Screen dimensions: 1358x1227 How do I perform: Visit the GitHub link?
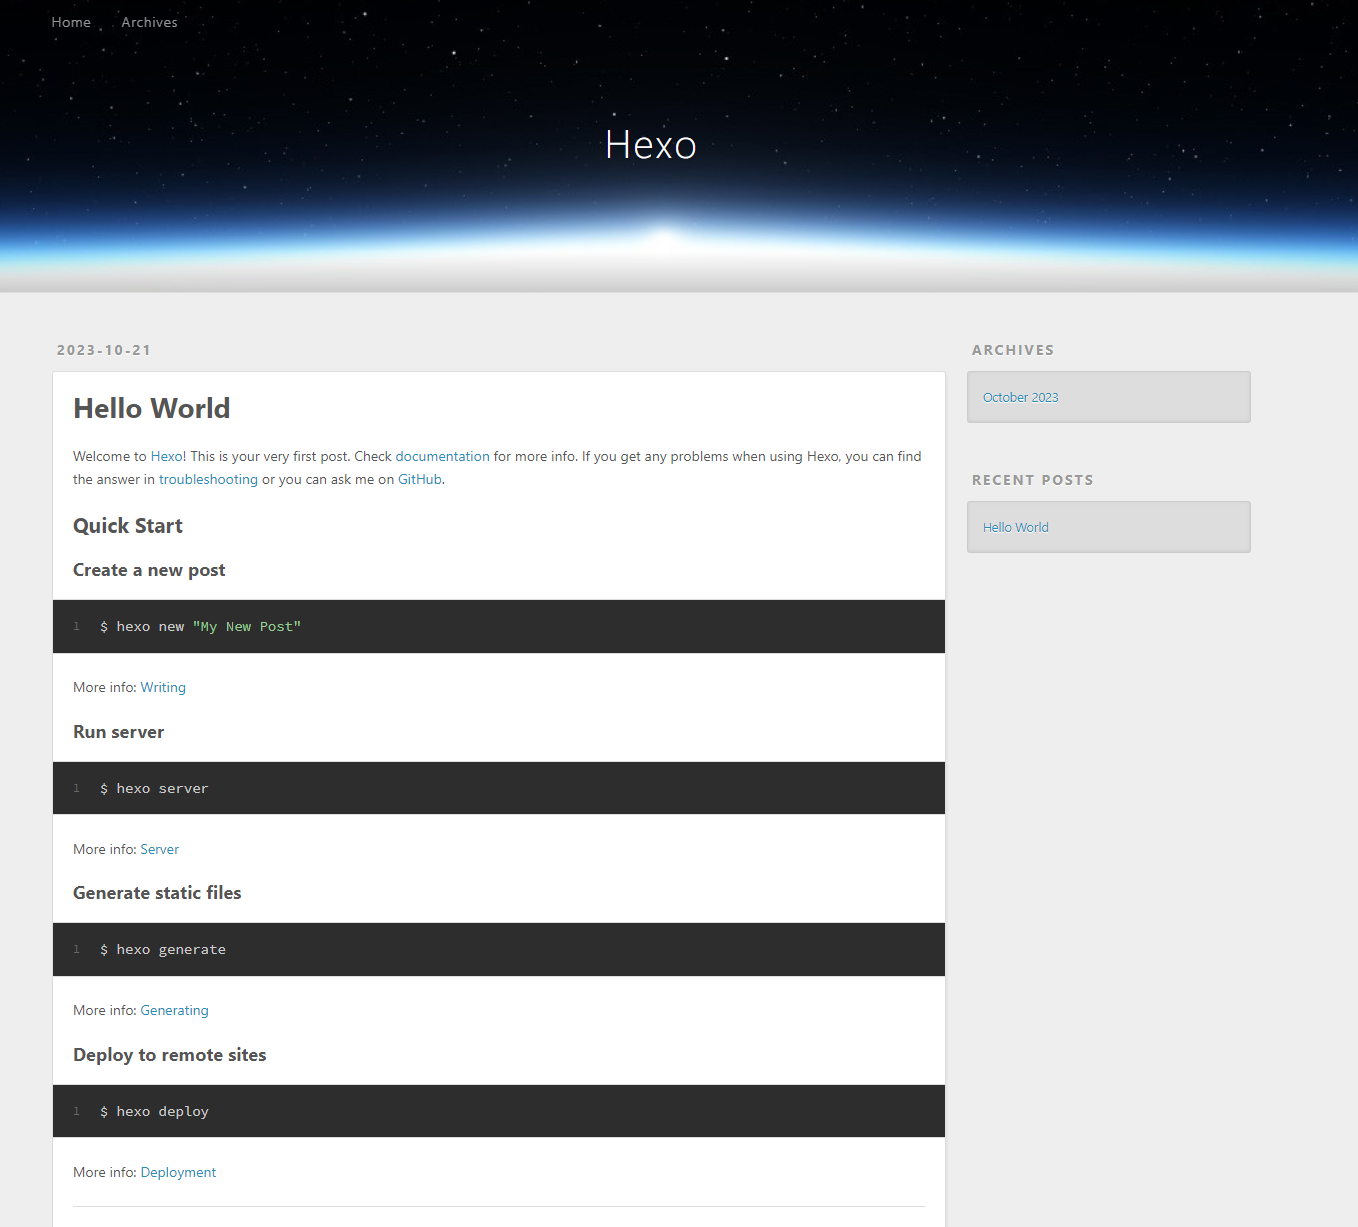pos(420,479)
